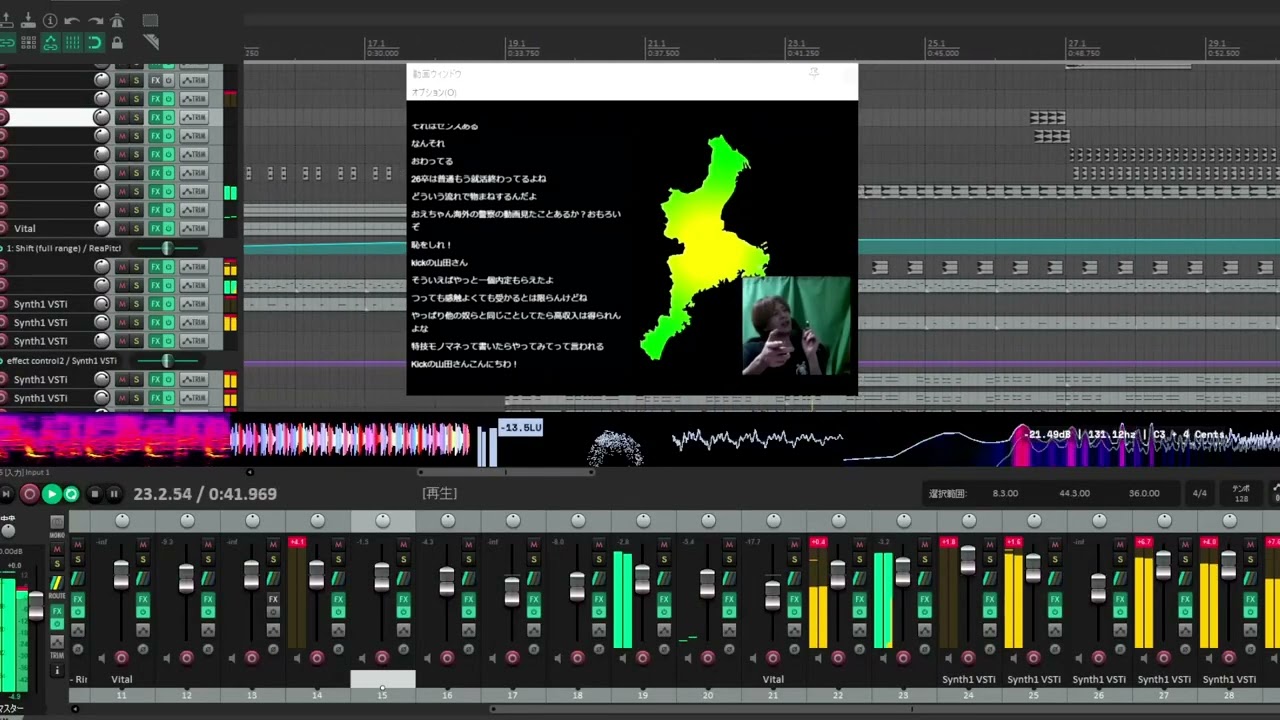Click the Redo arrow in the toolbar
Screen dimensions: 1280x720
pyautogui.click(x=95, y=21)
